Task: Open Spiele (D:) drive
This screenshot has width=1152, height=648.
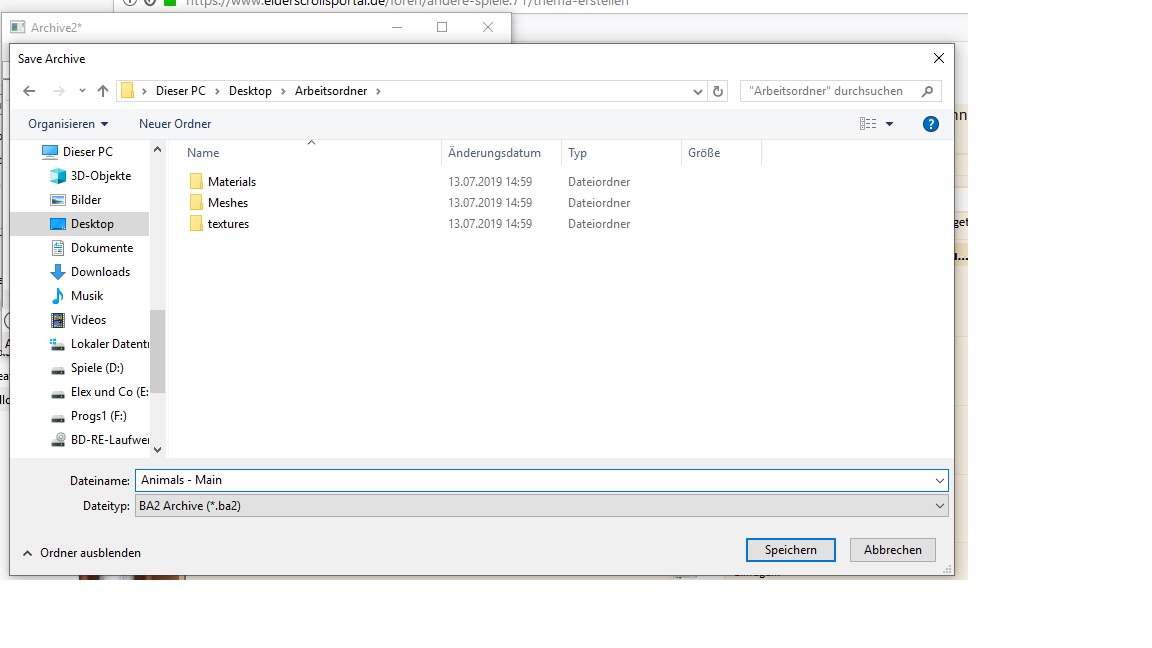Action: tap(97, 368)
